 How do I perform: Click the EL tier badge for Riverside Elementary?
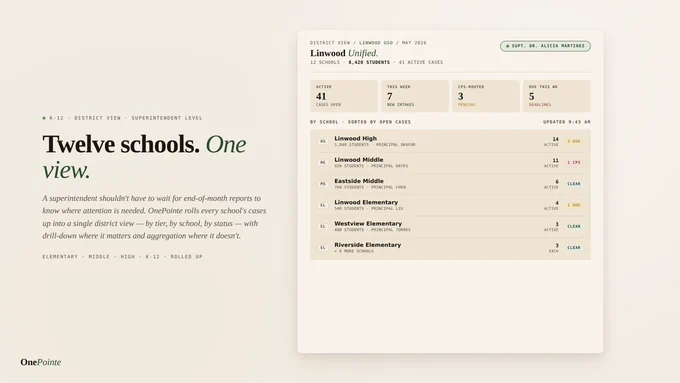(323, 248)
